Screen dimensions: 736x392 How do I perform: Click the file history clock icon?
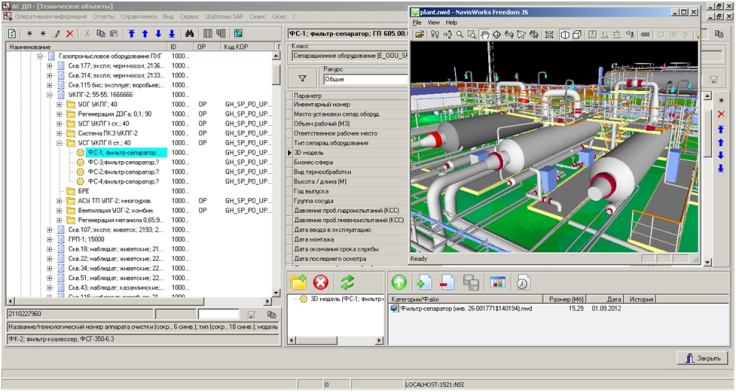(x=522, y=282)
